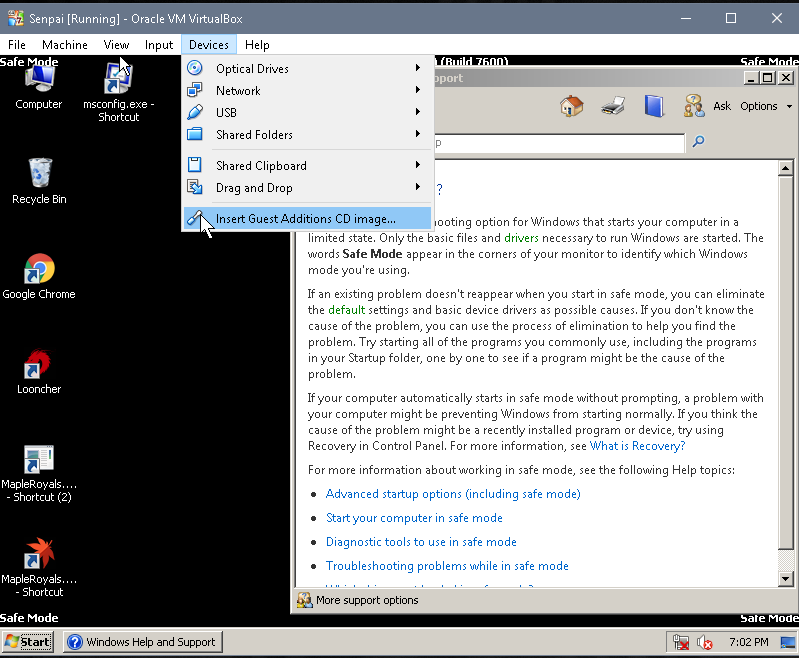Click the Search Help magnifier button

[x=698, y=141]
